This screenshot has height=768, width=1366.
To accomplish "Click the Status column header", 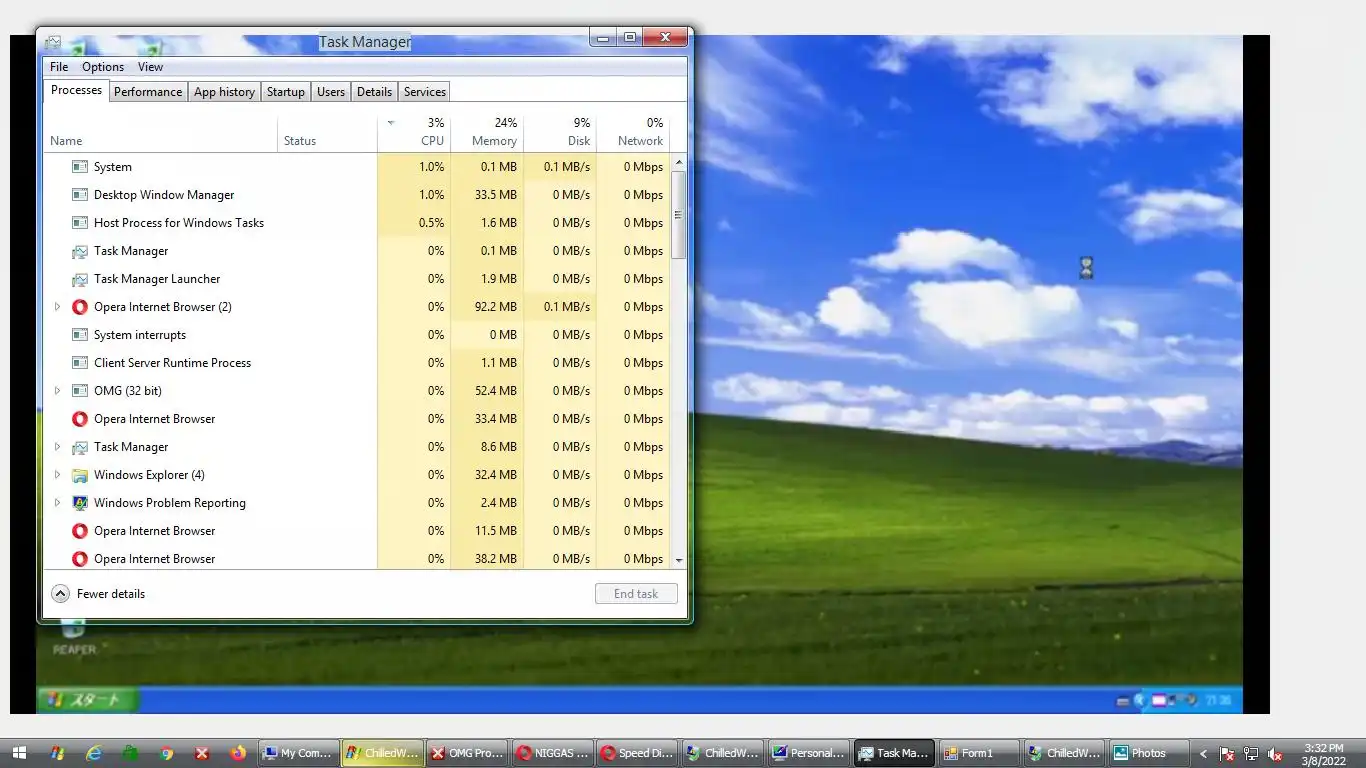I will 327,132.
